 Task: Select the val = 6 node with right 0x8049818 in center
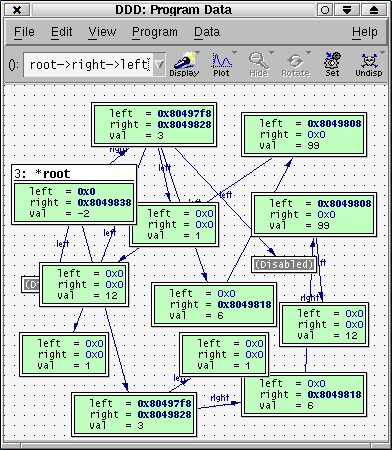pos(214,304)
